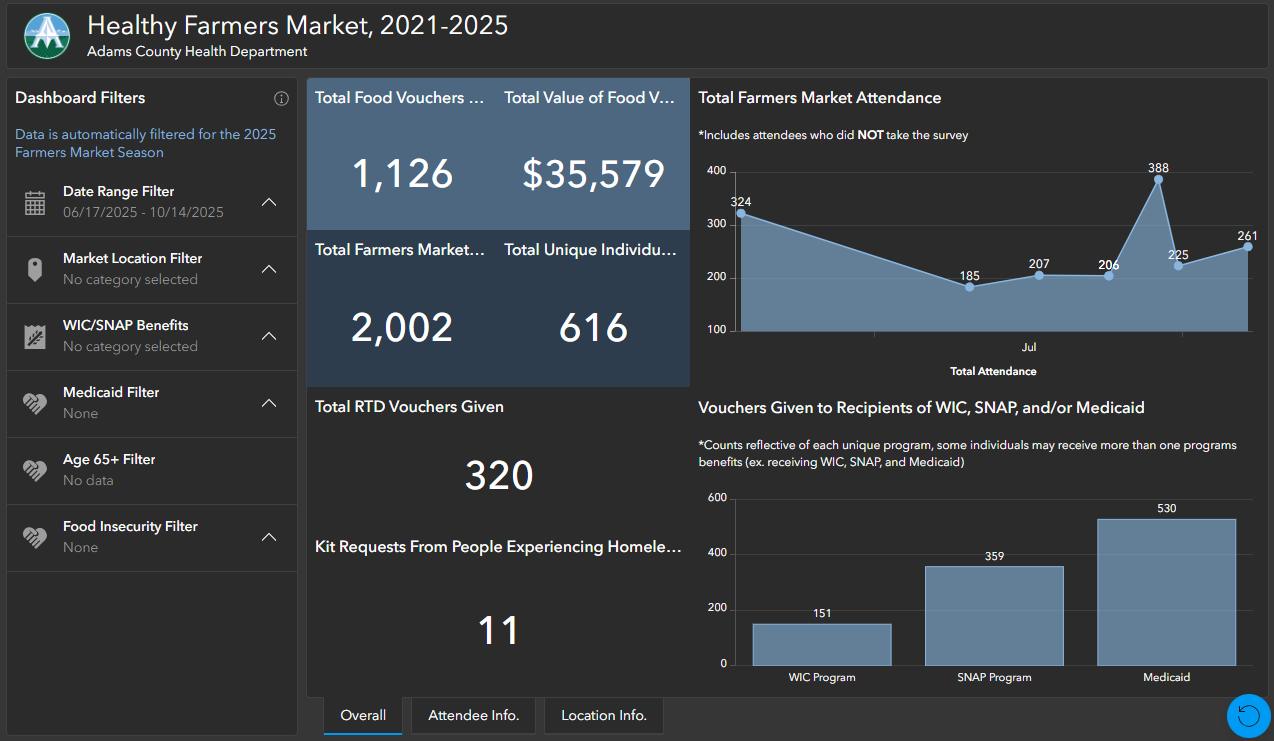The width and height of the screenshot is (1274, 741).
Task: Click the Total Food Vouchers value 1,126
Action: tap(402, 174)
